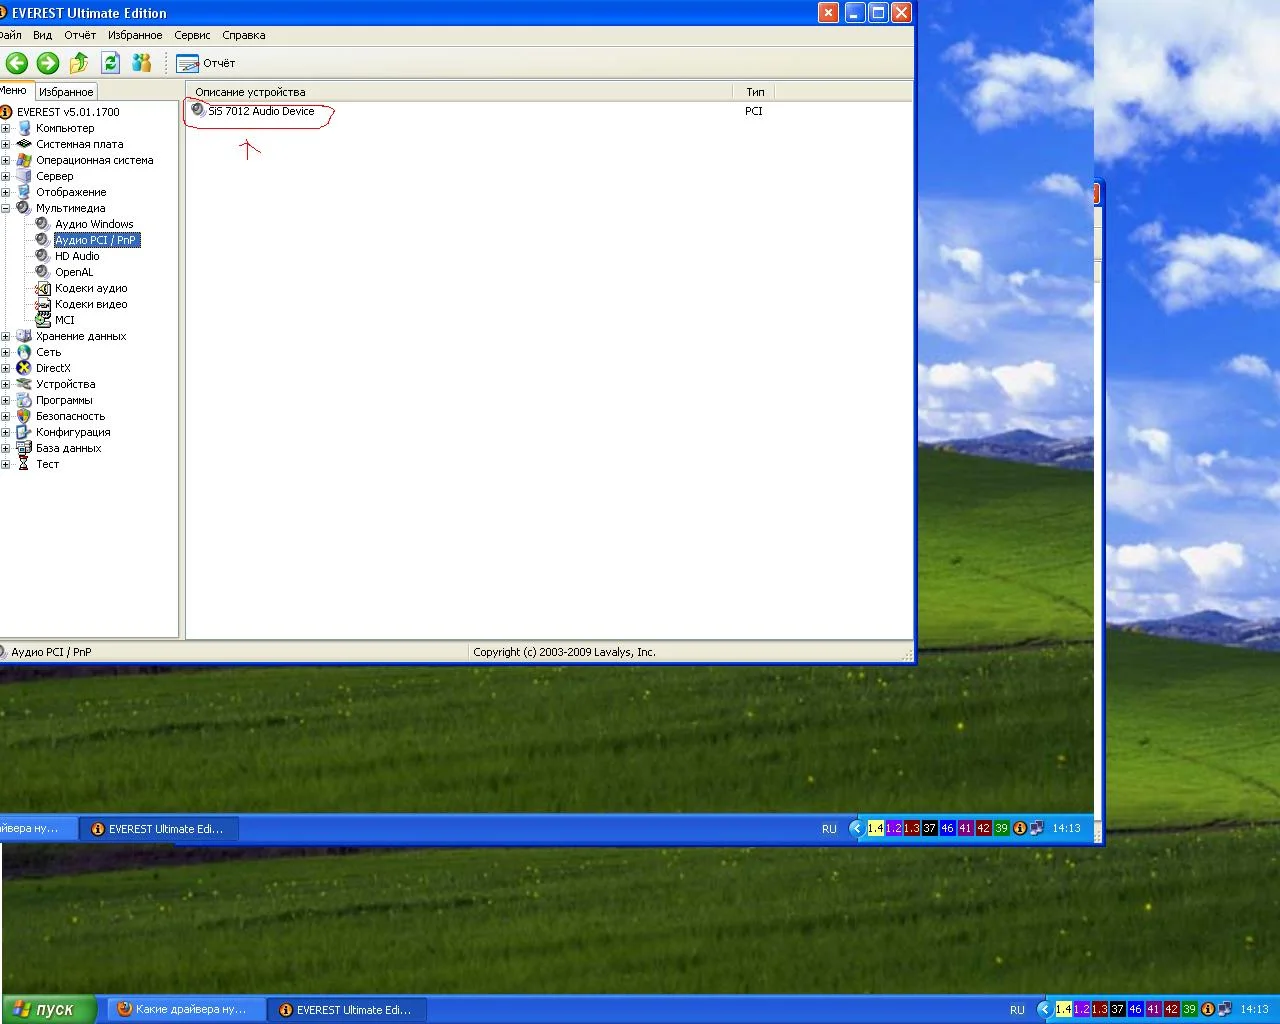Click the База данных tree icon
The height and width of the screenshot is (1024, 1280).
pyautogui.click(x=24, y=448)
